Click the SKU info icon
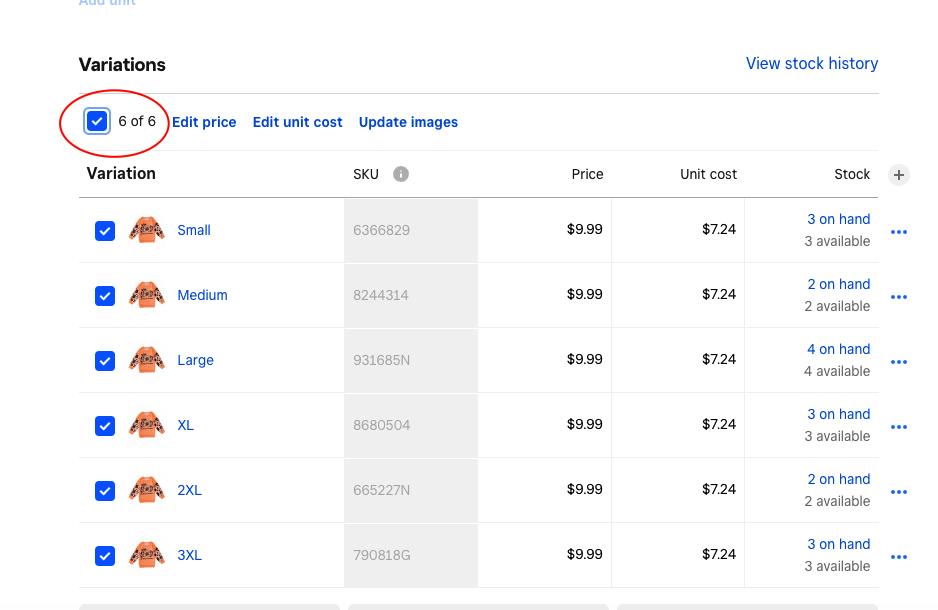This screenshot has height=610, width=938. point(400,174)
